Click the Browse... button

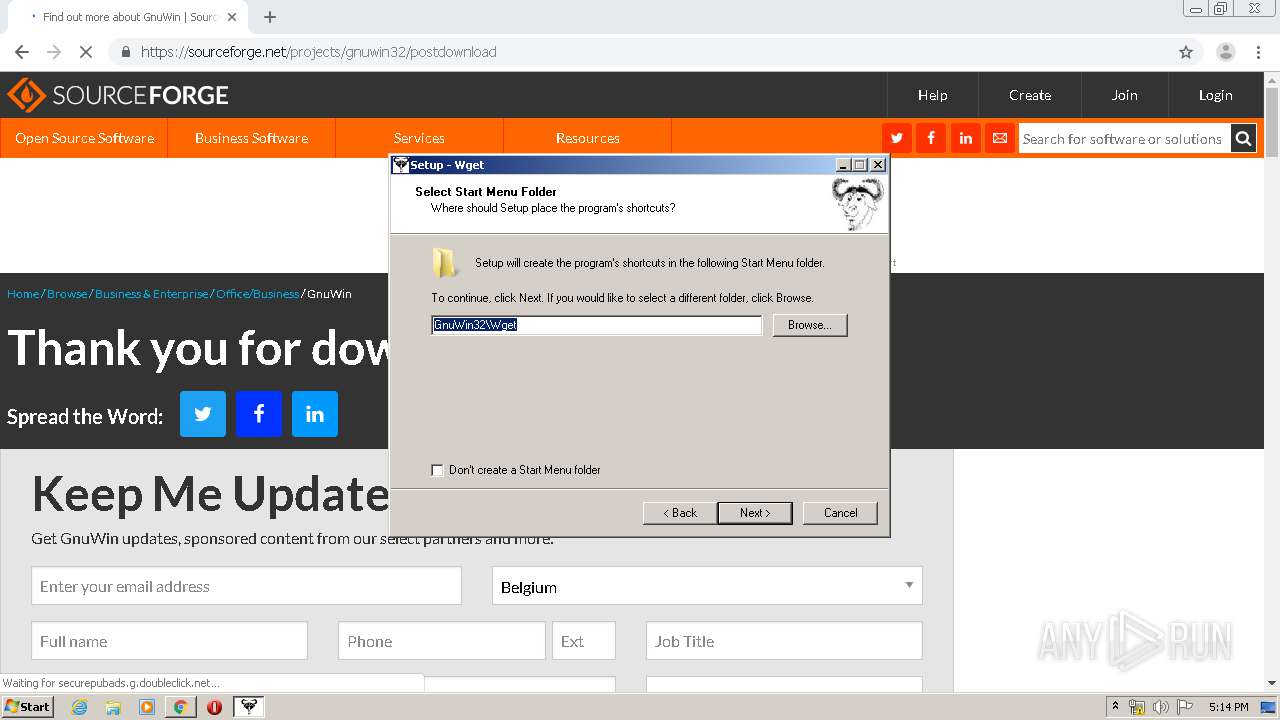coord(810,325)
